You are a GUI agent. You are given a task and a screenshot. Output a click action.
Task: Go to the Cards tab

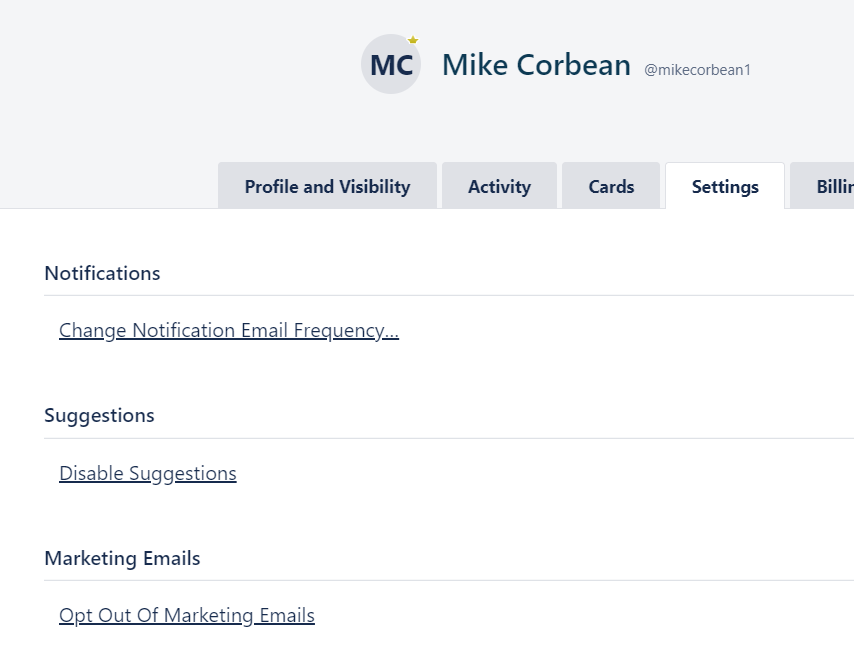611,186
